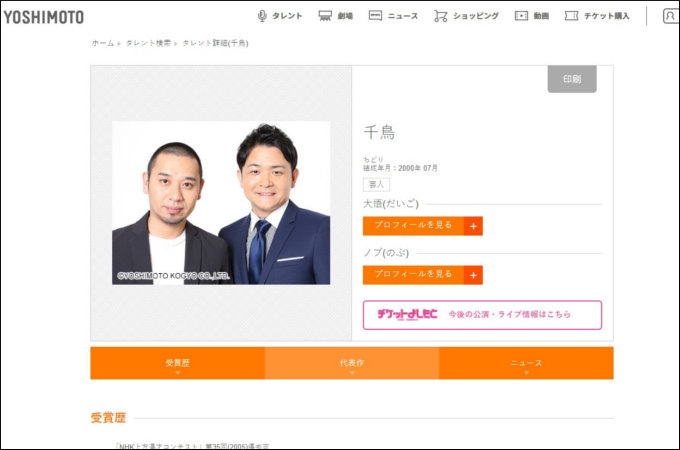This screenshot has height=450, width=680.
Task: Click the microphone icon beside タレント
Action: coord(262,16)
